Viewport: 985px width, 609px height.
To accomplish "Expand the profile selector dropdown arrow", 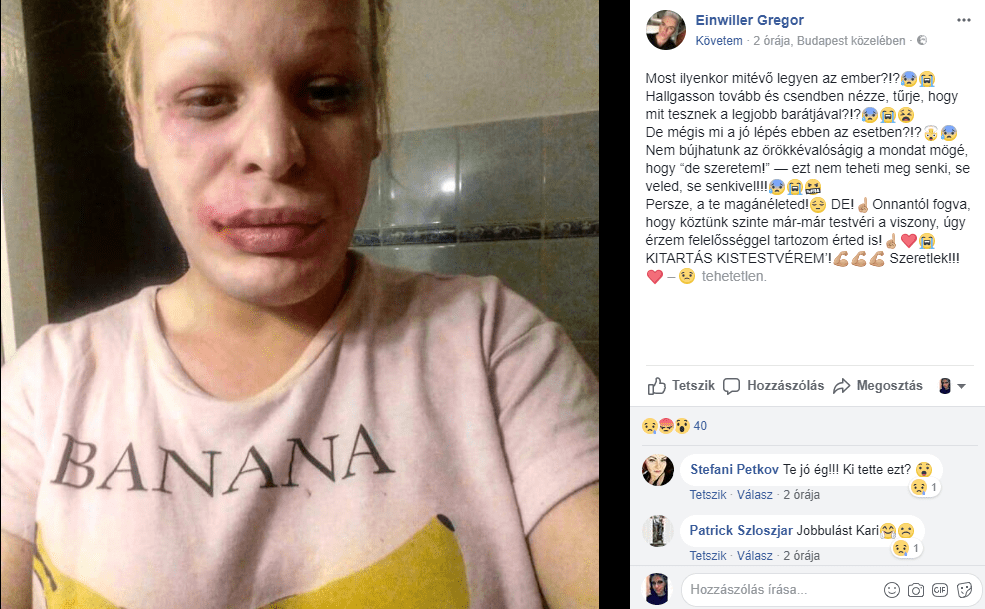I will click(x=961, y=387).
